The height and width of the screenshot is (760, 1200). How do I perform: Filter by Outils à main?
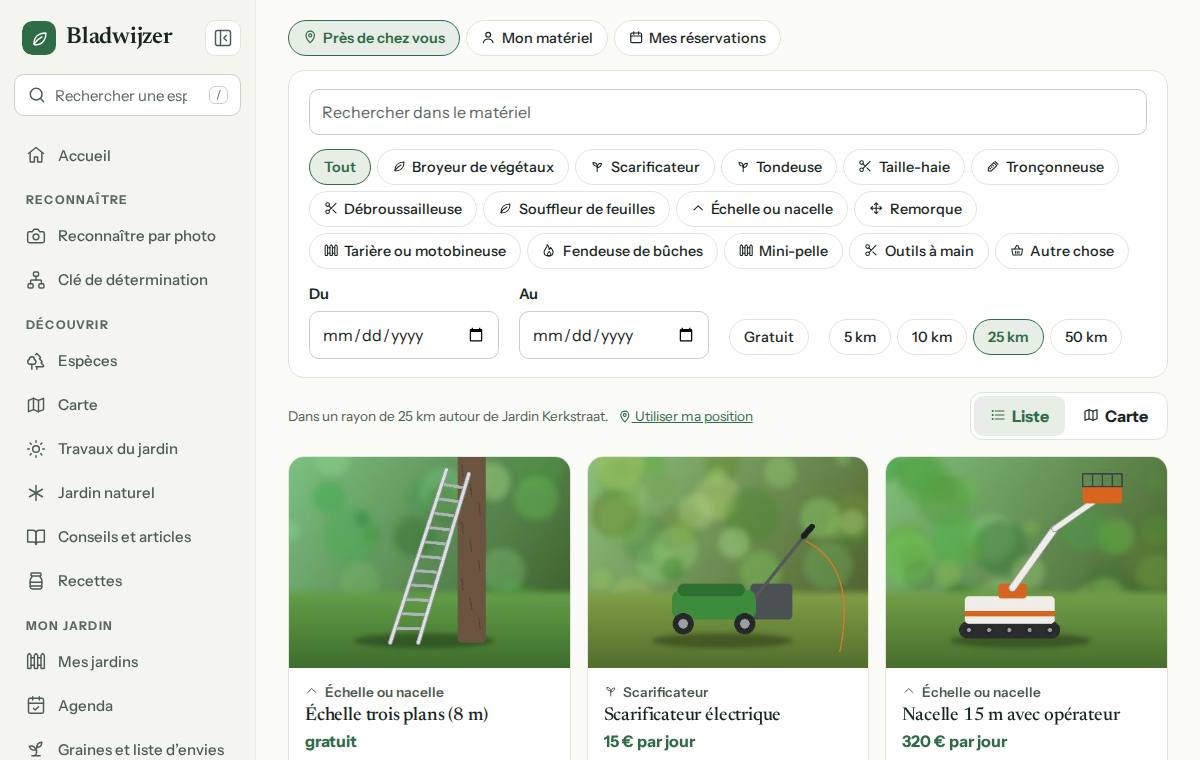tap(919, 251)
